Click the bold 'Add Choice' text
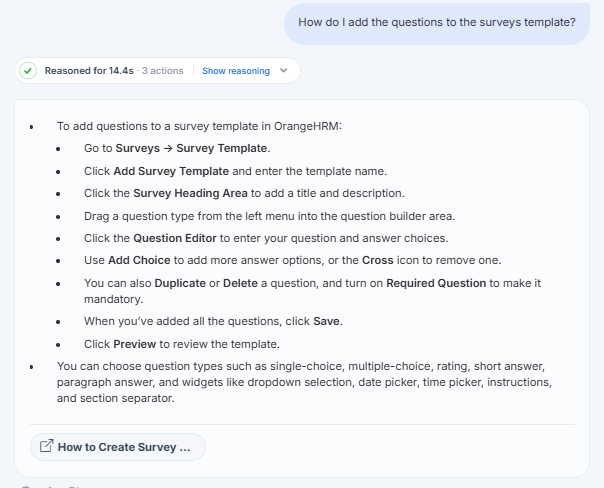Screen dimensions: 604x488 click(139, 260)
